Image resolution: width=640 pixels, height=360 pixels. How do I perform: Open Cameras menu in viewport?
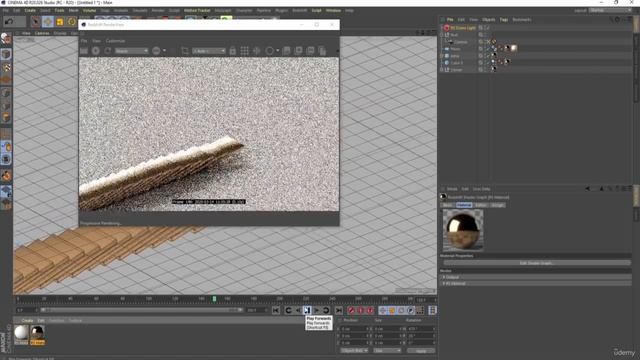[x=42, y=33]
